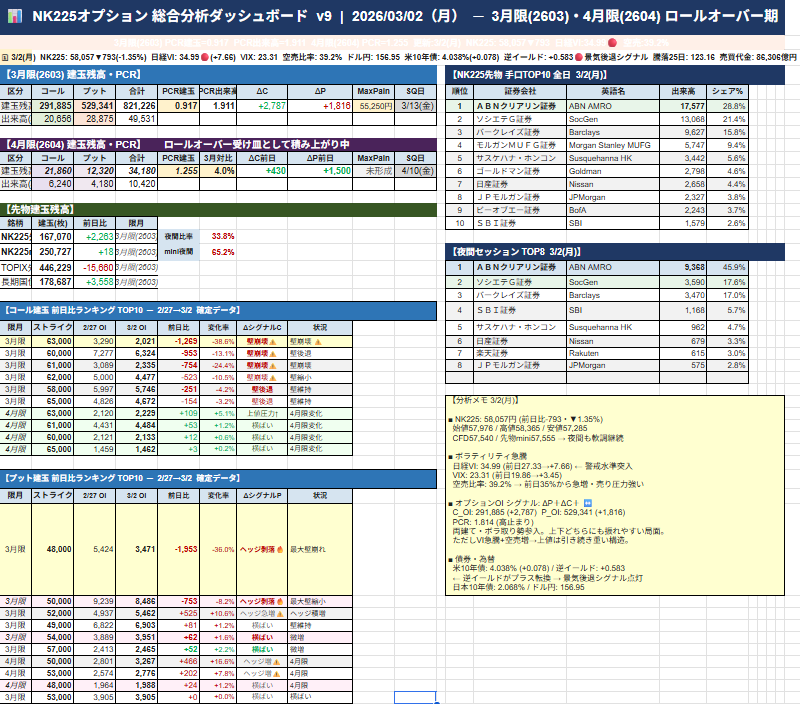Click the 3/2(月) market summary ticker row
The width and height of the screenshot is (800, 704).
pos(400,57)
